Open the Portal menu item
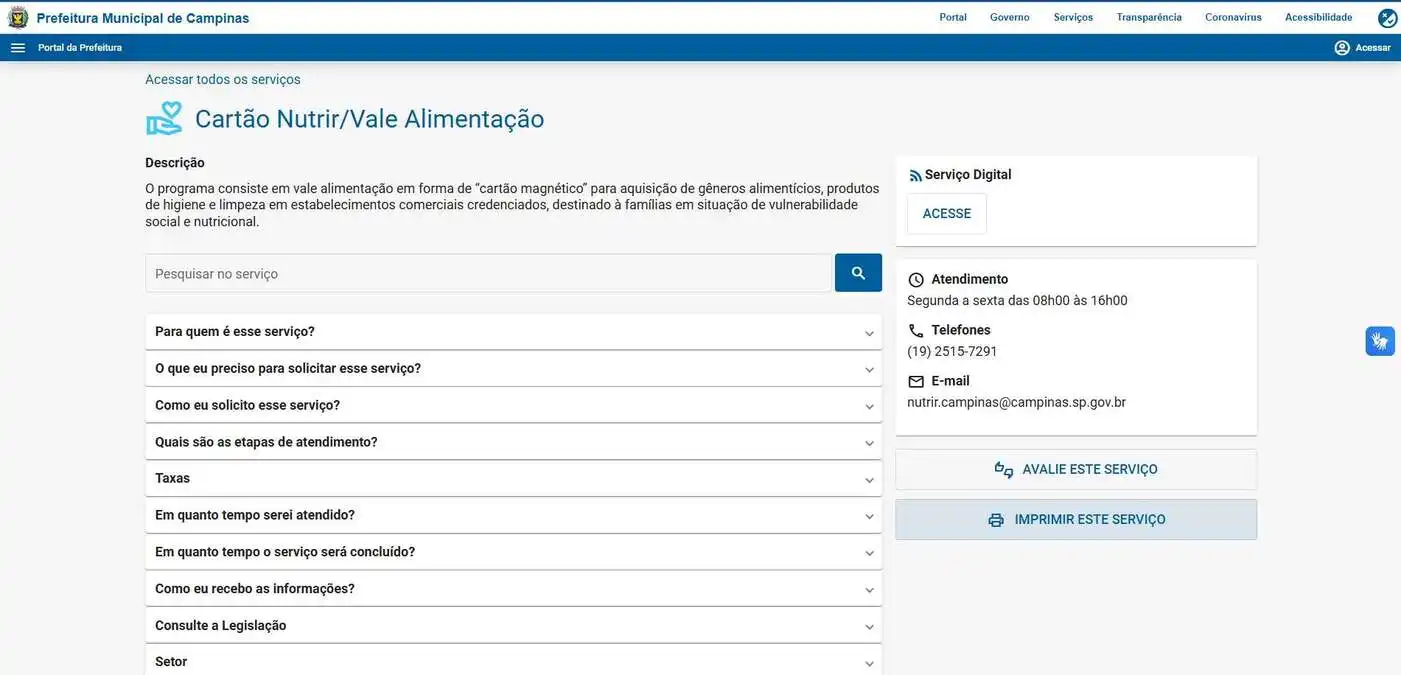The height and width of the screenshot is (675, 1401). click(x=953, y=17)
